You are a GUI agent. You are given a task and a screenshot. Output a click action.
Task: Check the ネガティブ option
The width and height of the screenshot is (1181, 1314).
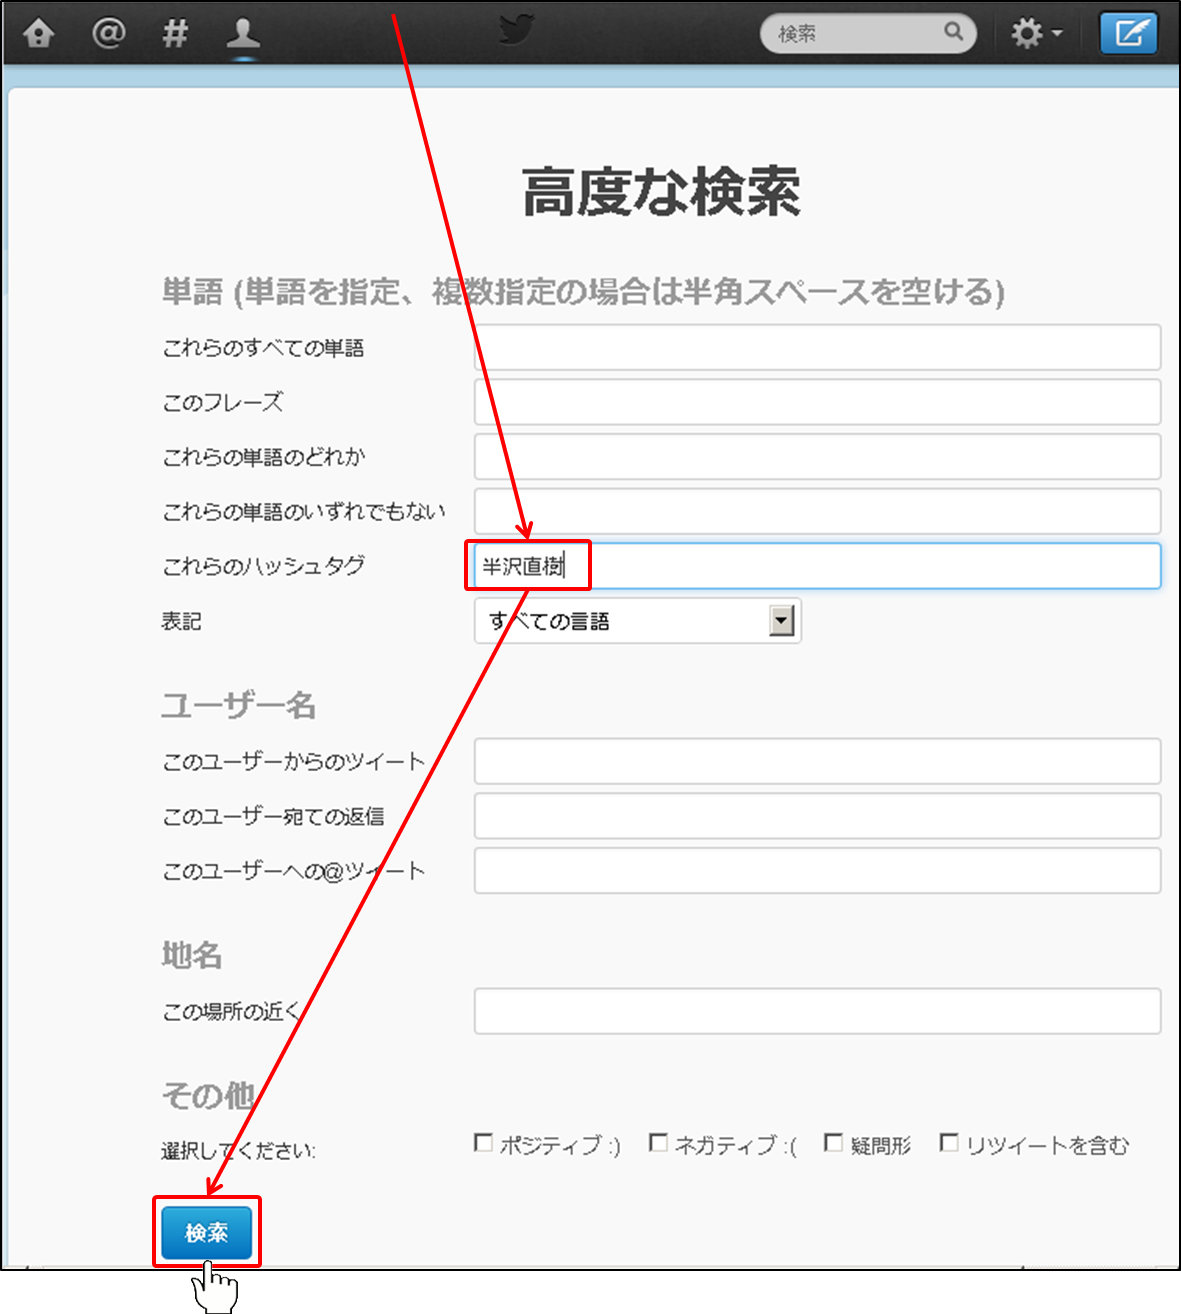[x=658, y=1142]
